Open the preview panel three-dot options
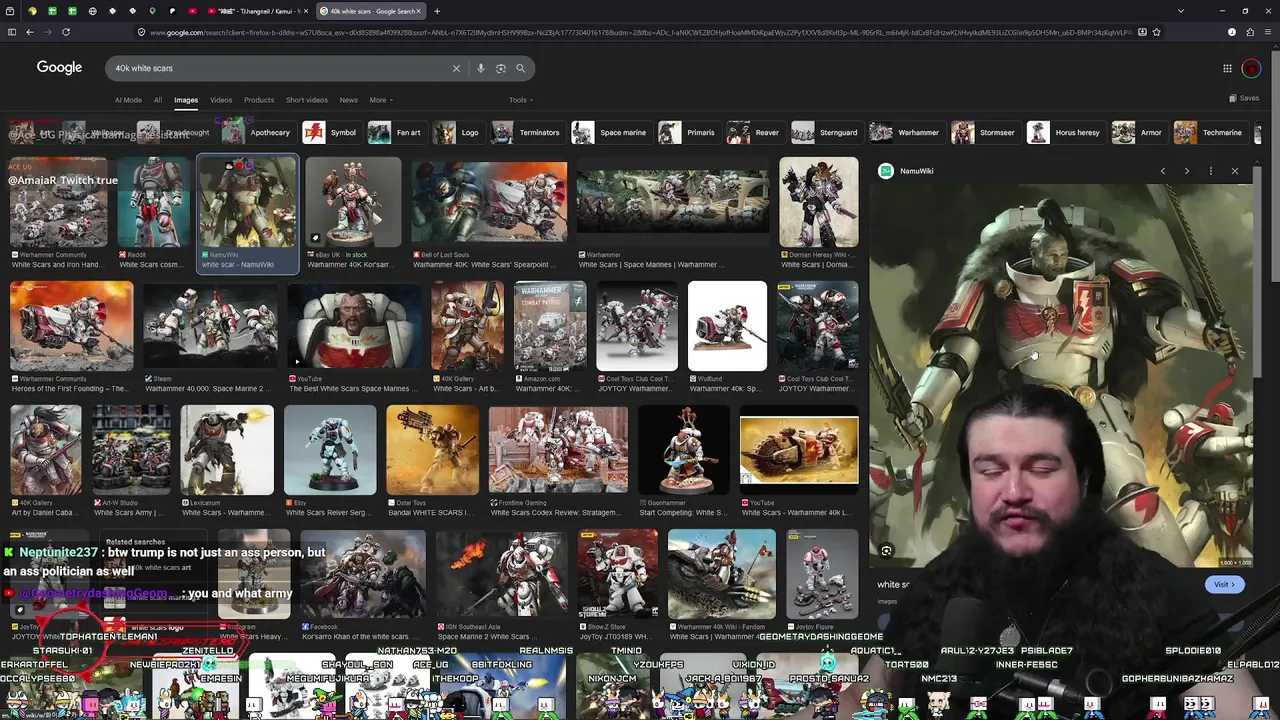The width and height of the screenshot is (1280, 720). coord(1211,171)
